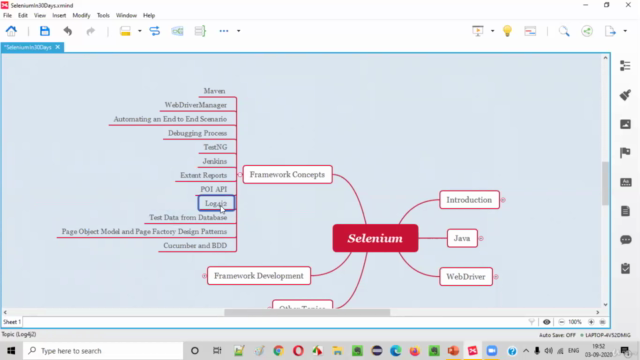Share the mind map

(587, 31)
